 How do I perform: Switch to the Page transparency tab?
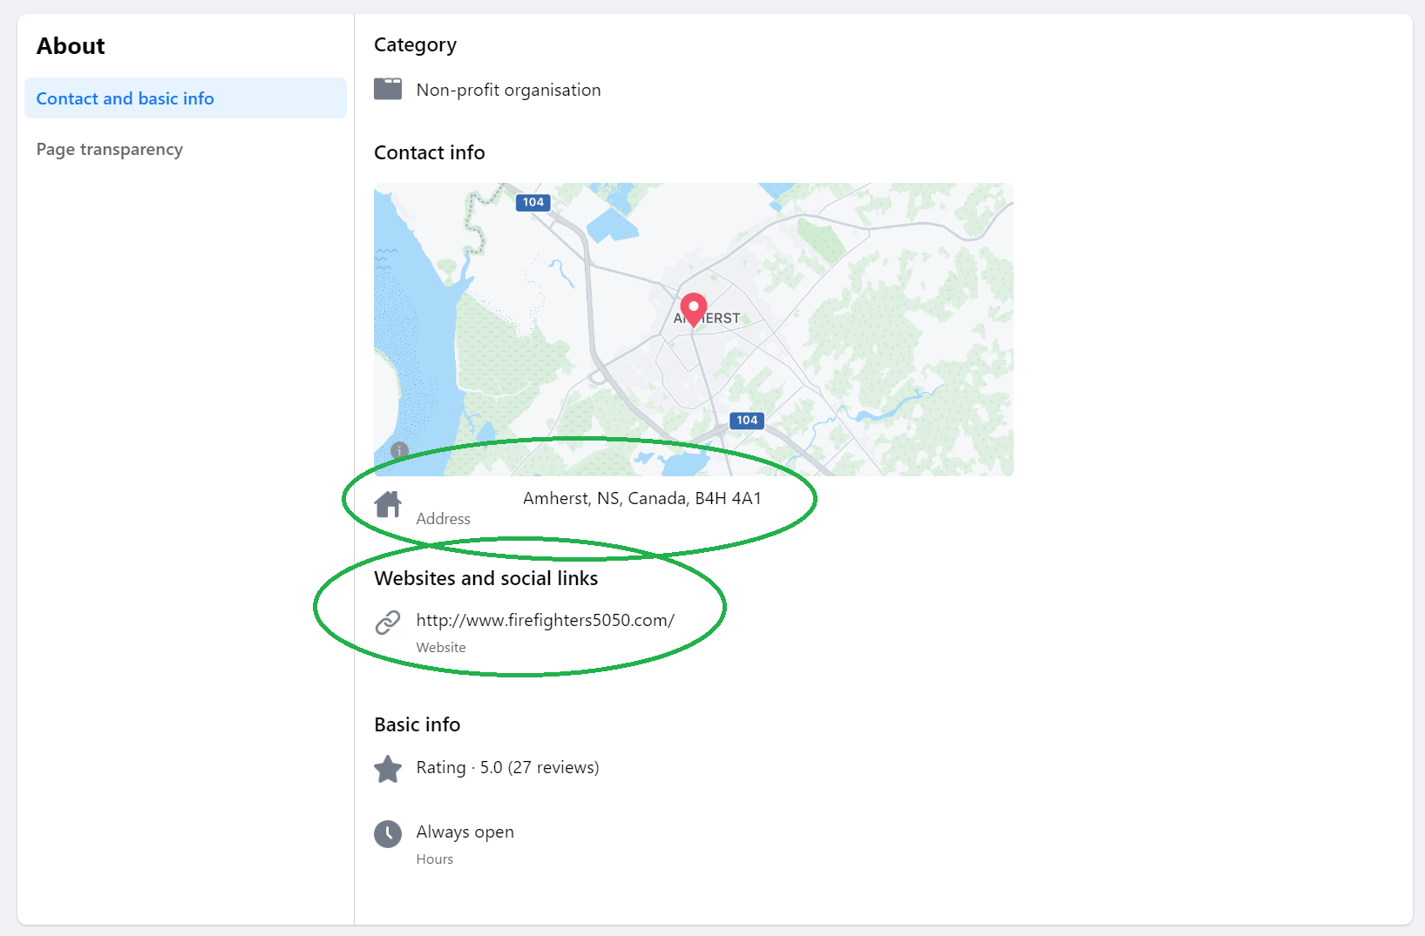(110, 149)
